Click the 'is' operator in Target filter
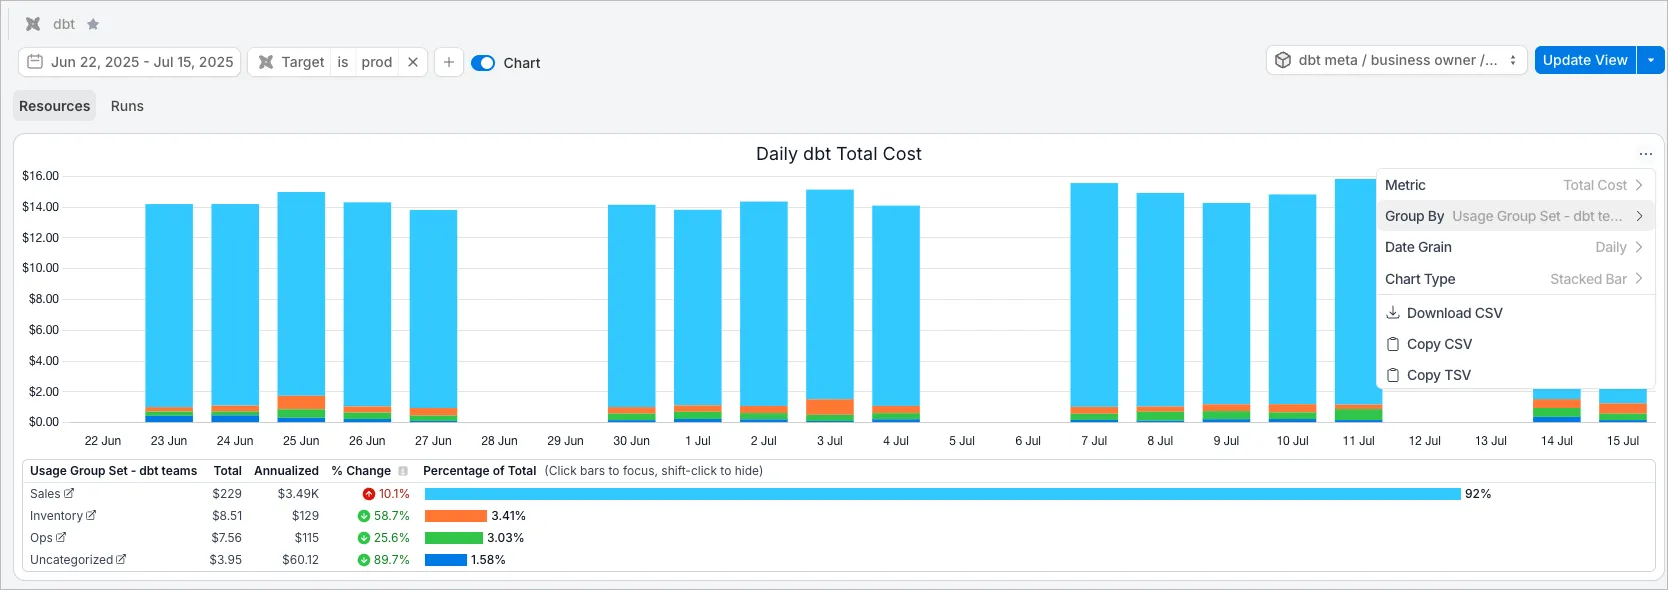Image resolution: width=1668 pixels, height=590 pixels. [343, 62]
